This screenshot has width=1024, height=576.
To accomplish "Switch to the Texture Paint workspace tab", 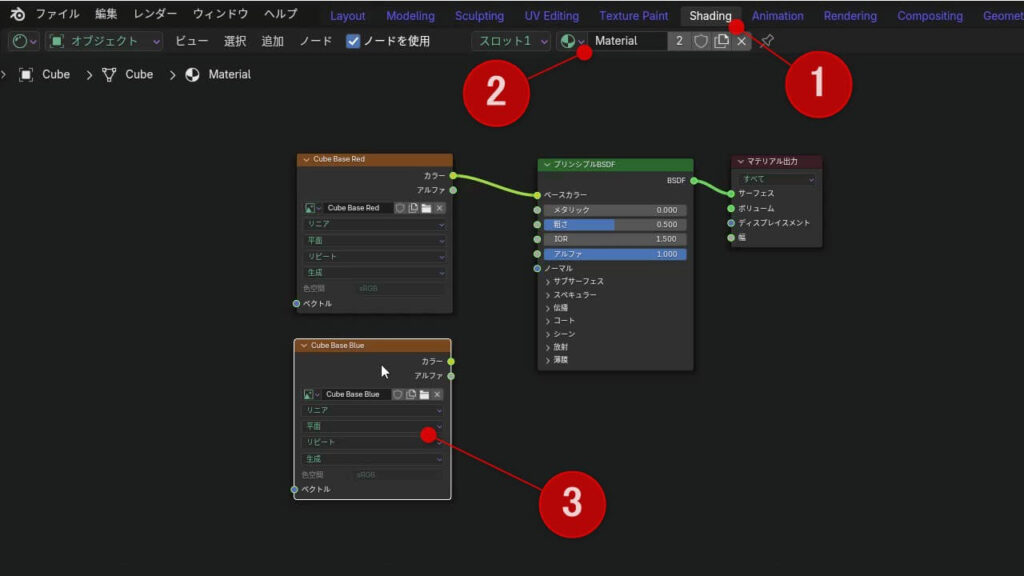I will tap(633, 16).
